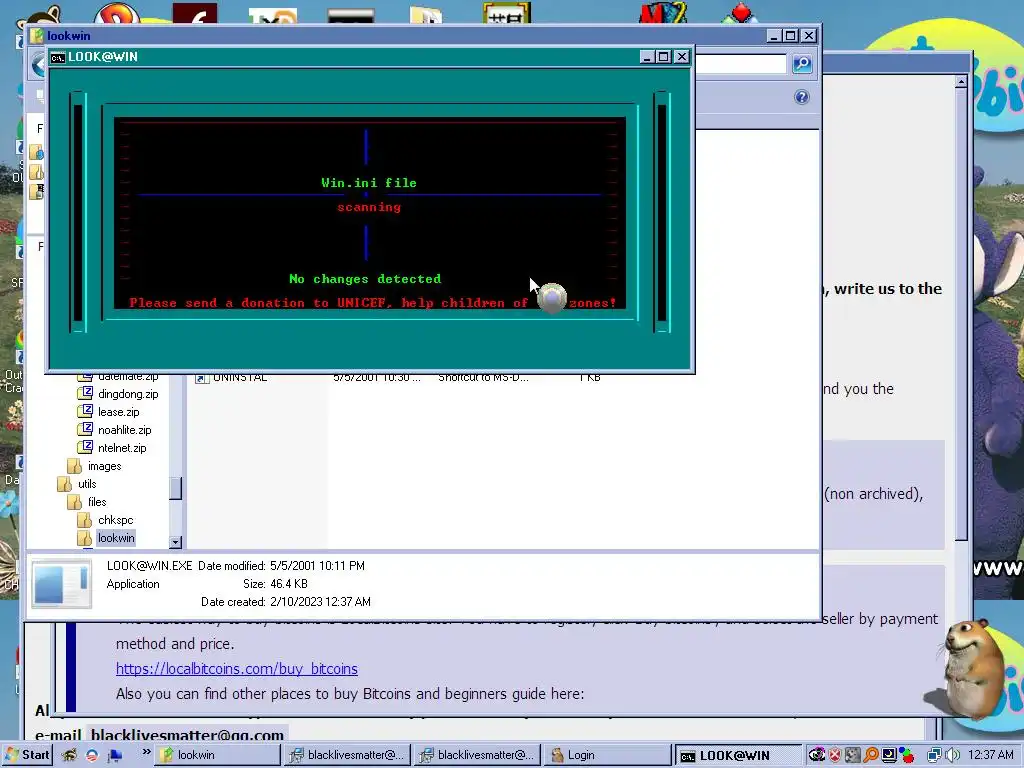Open the images folder in the tree
The width and height of the screenshot is (1024, 768).
pos(95,466)
